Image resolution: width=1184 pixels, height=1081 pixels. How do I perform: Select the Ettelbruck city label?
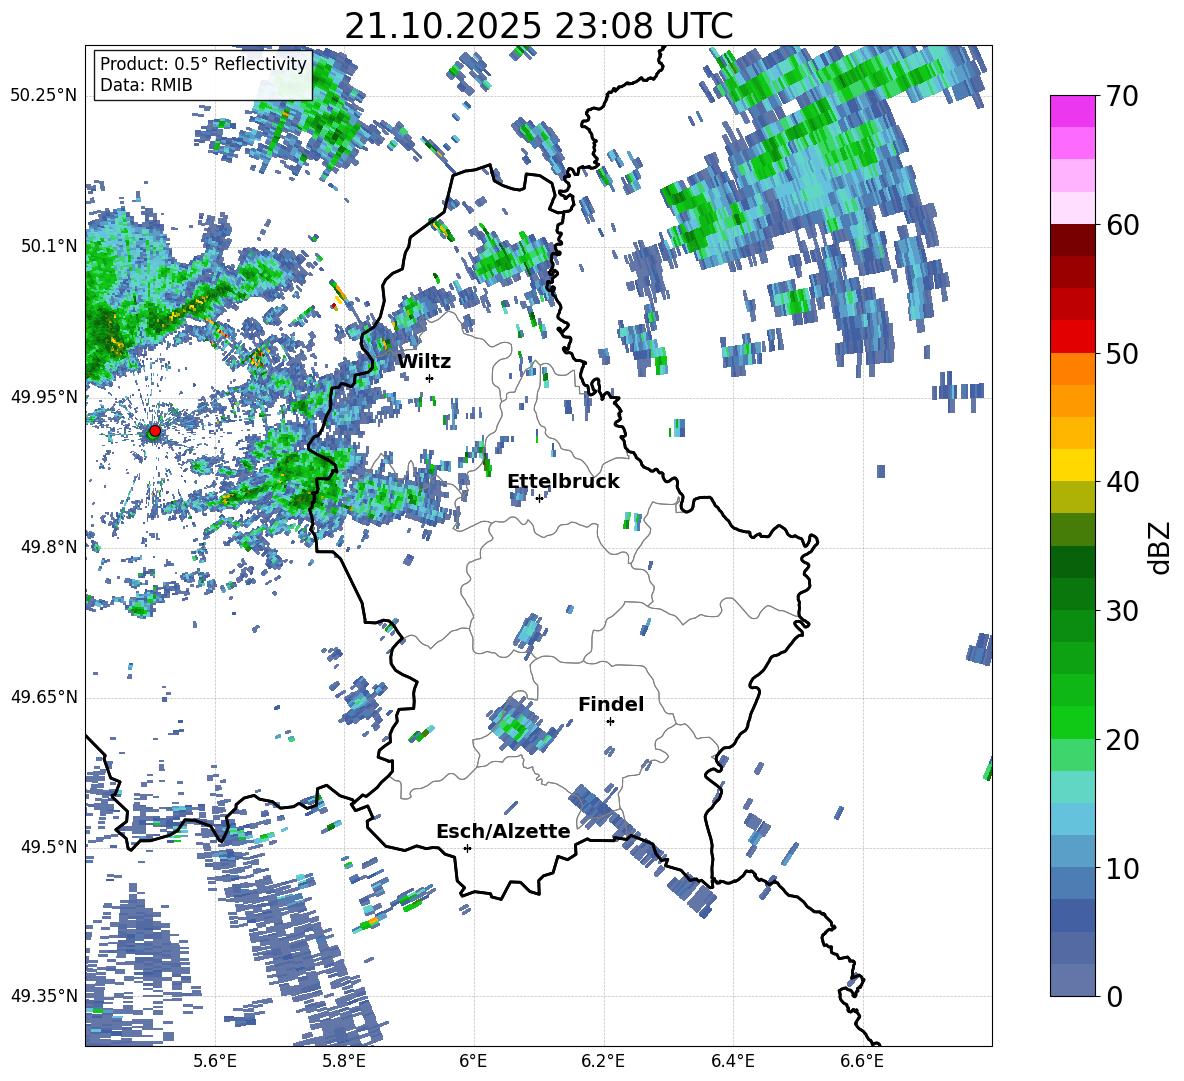coord(563,482)
